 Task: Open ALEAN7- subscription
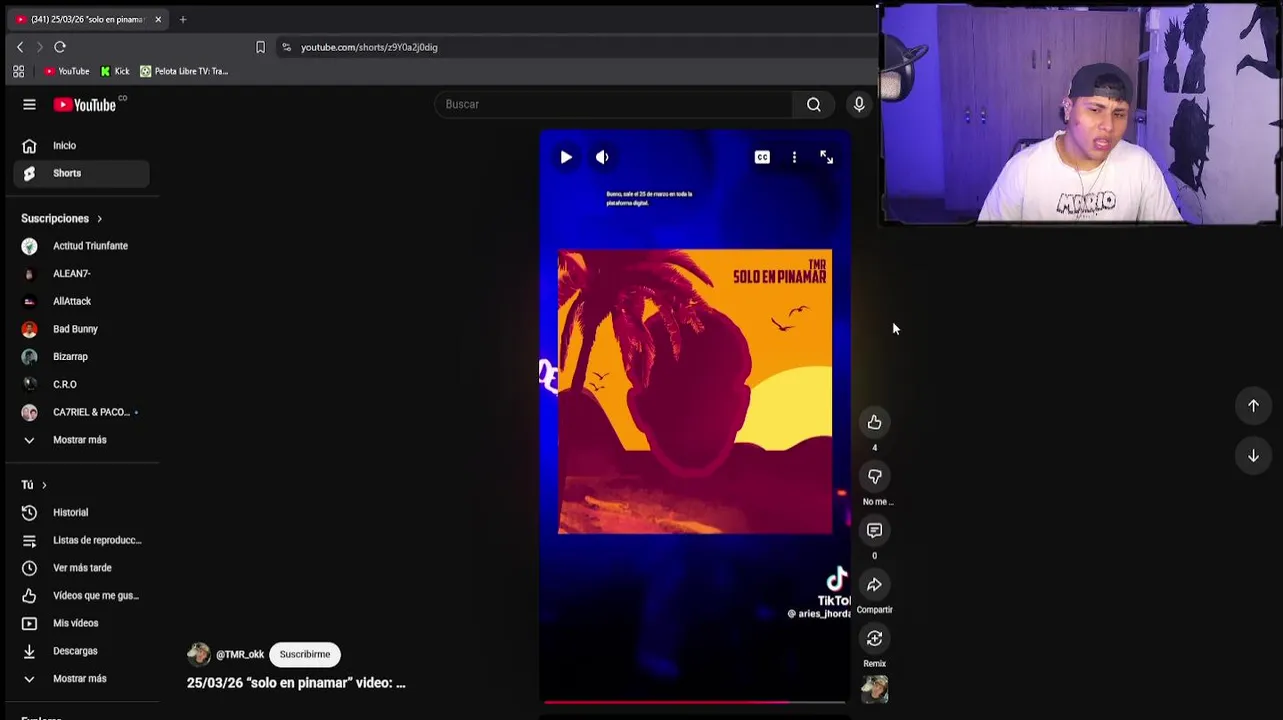pos(82,273)
